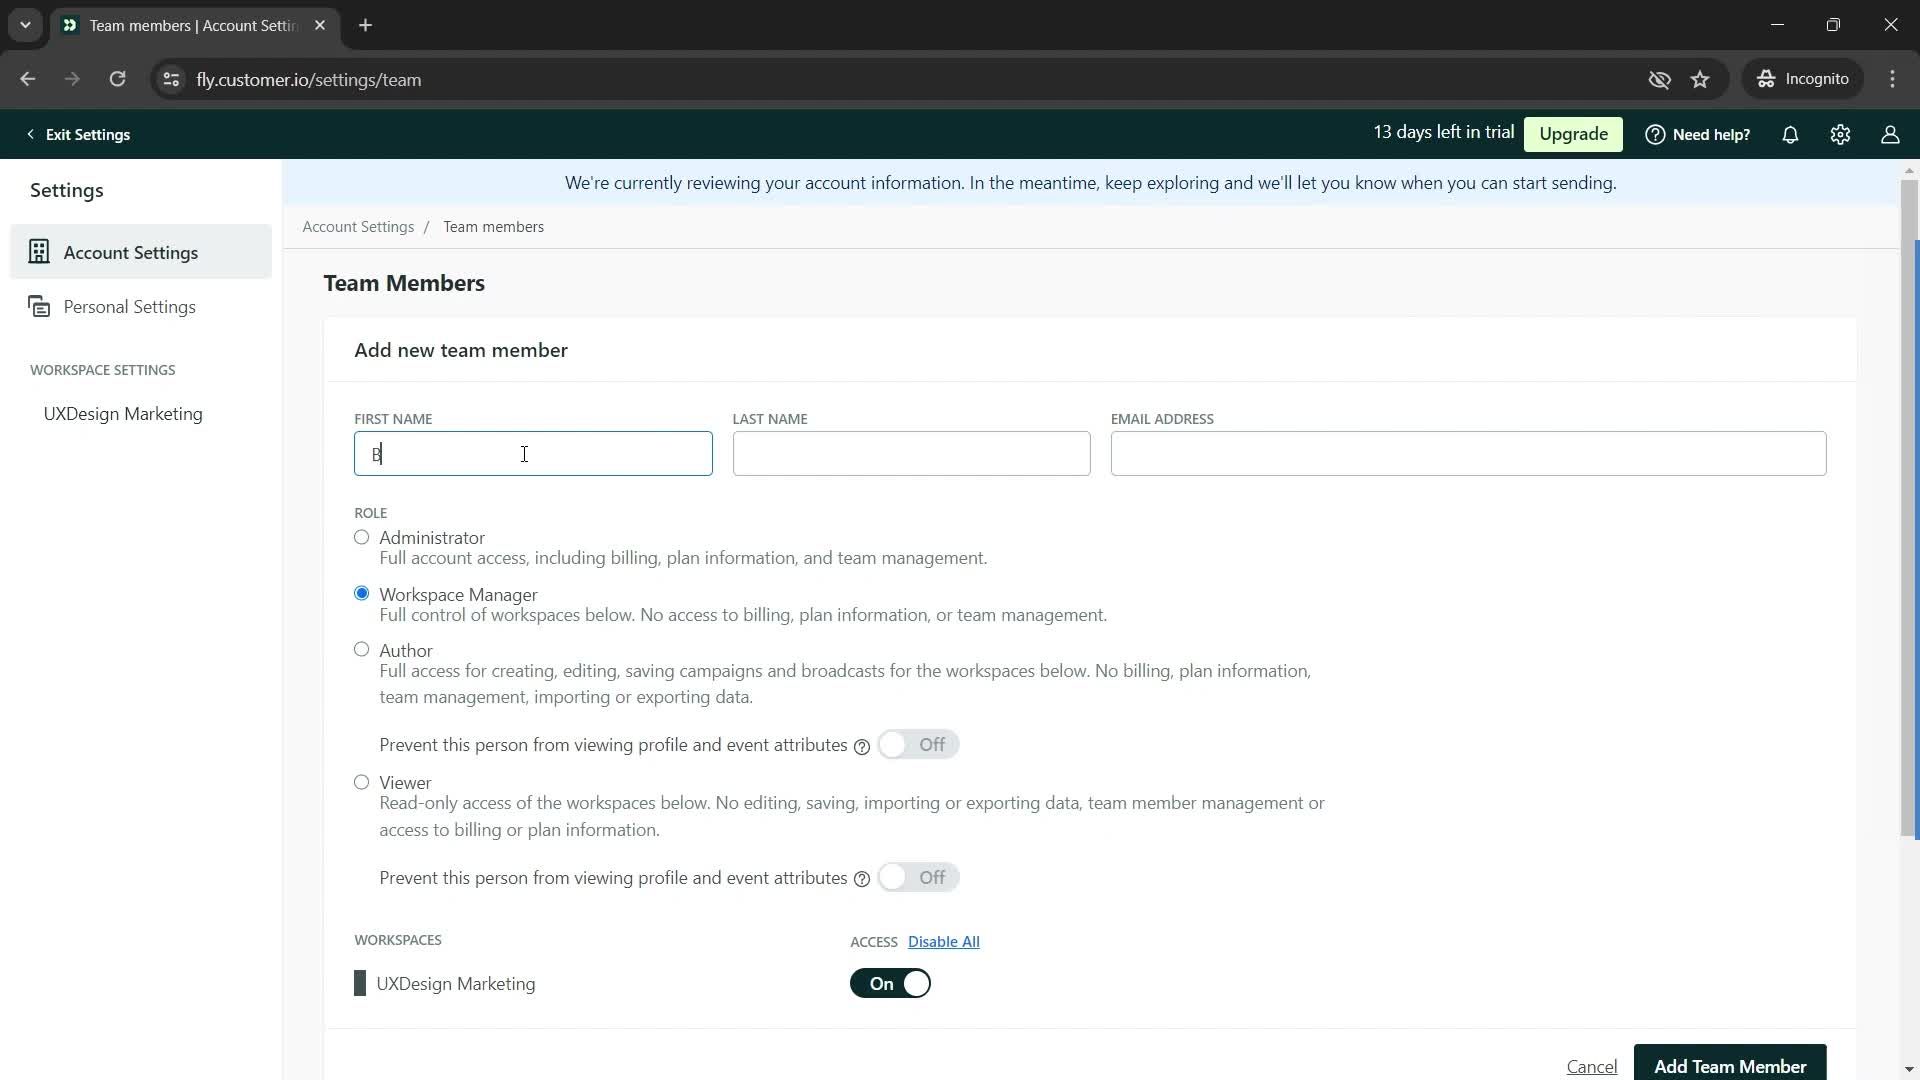1920x1080 pixels.
Task: Click Team members breadcrumb
Action: (x=494, y=227)
